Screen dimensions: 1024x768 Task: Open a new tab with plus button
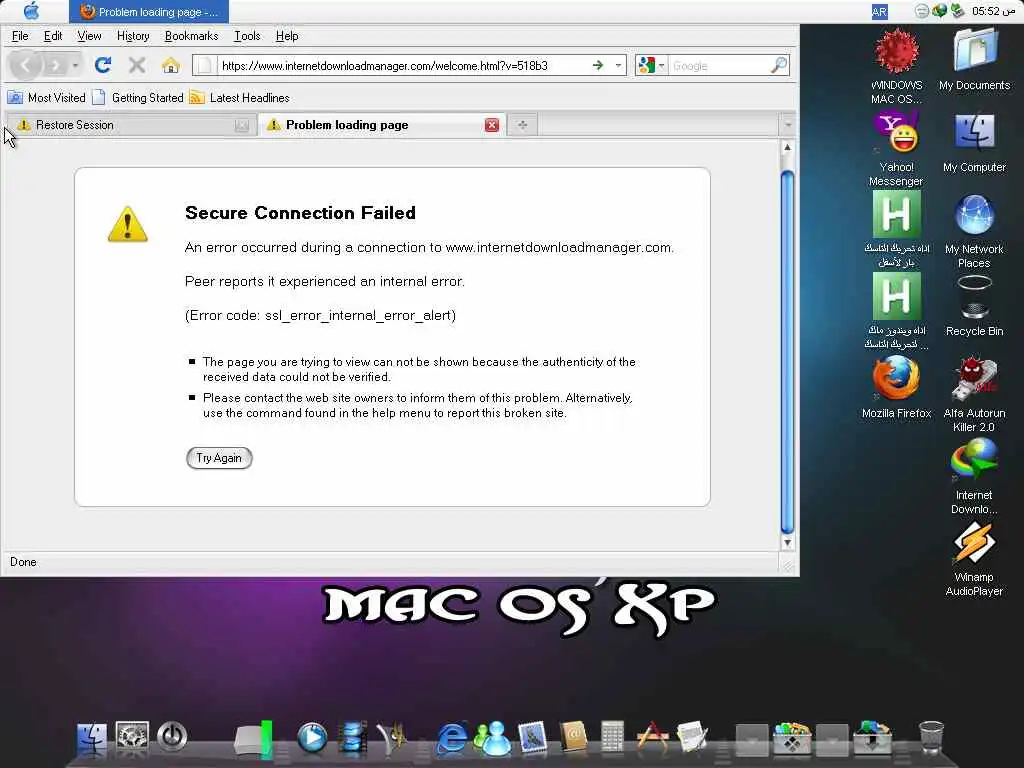(x=522, y=125)
